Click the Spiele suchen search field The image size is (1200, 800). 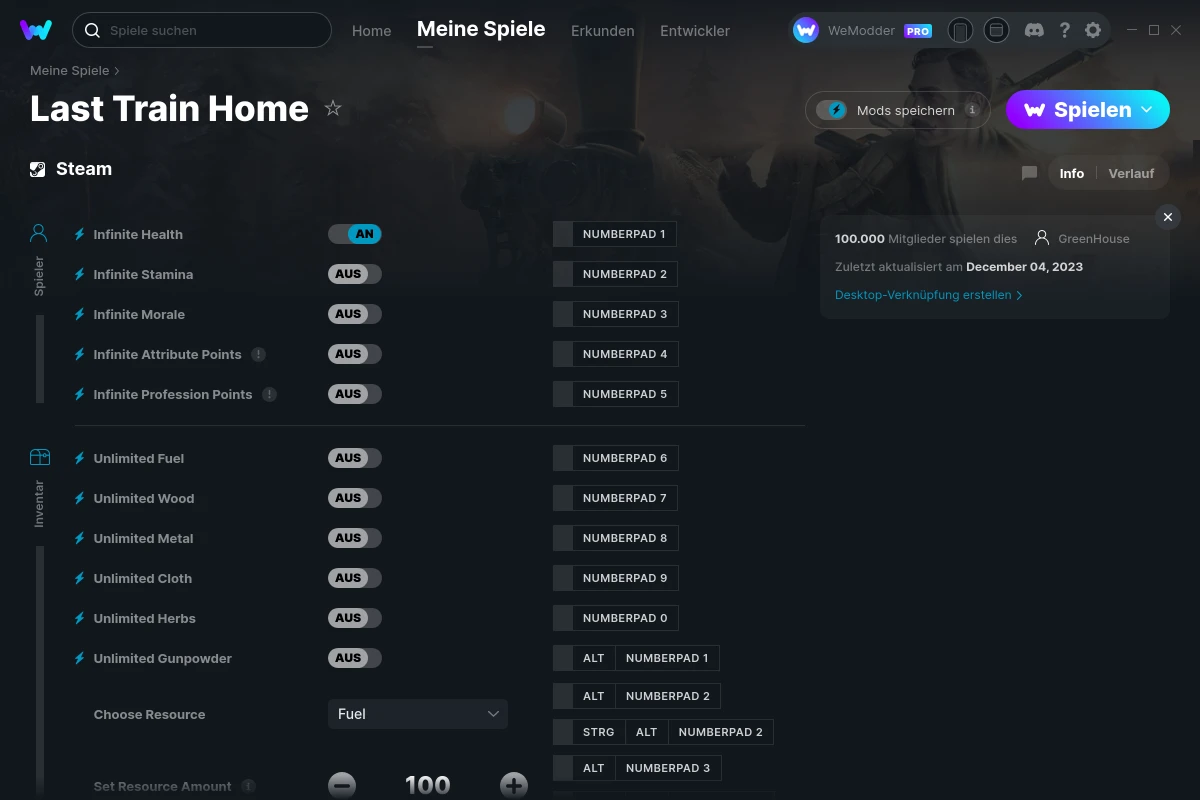tap(202, 30)
